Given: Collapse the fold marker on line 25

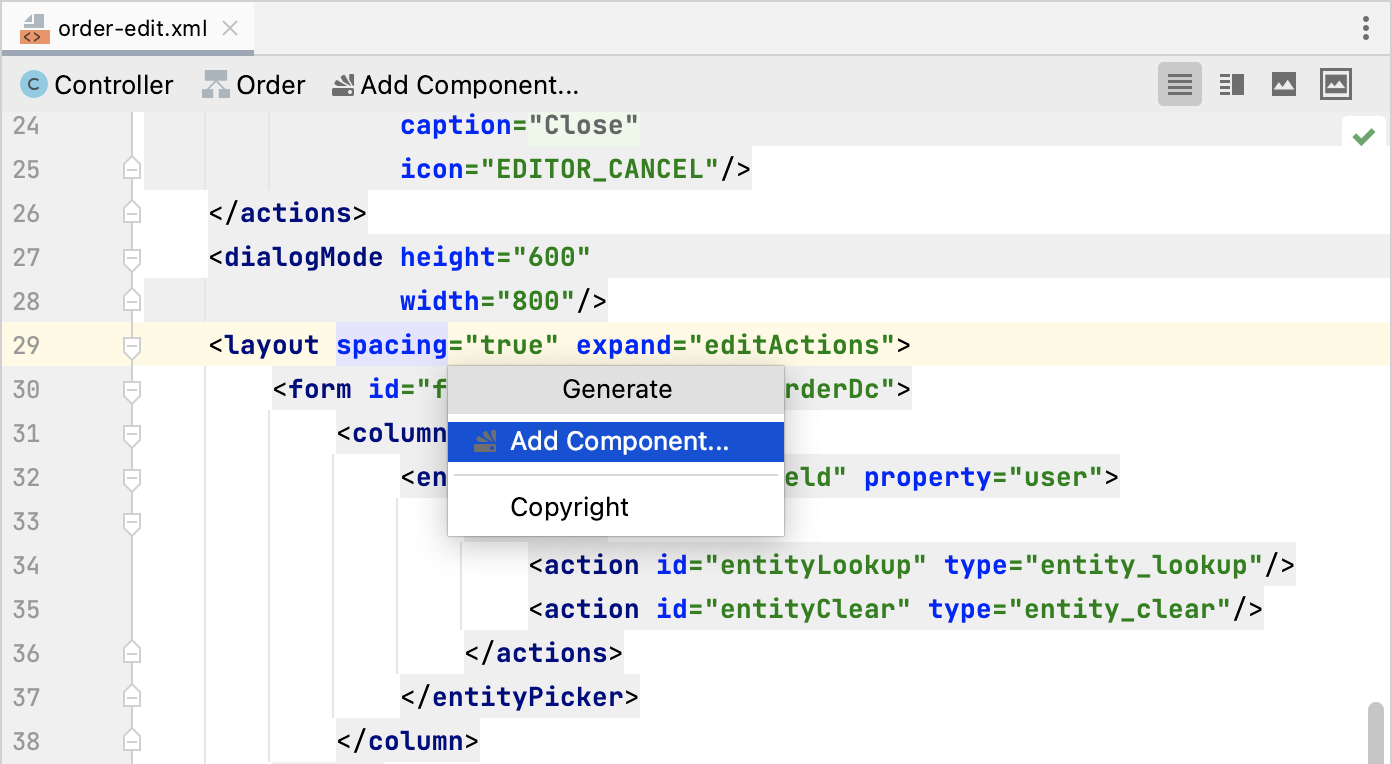Looking at the screenshot, I should [131, 169].
